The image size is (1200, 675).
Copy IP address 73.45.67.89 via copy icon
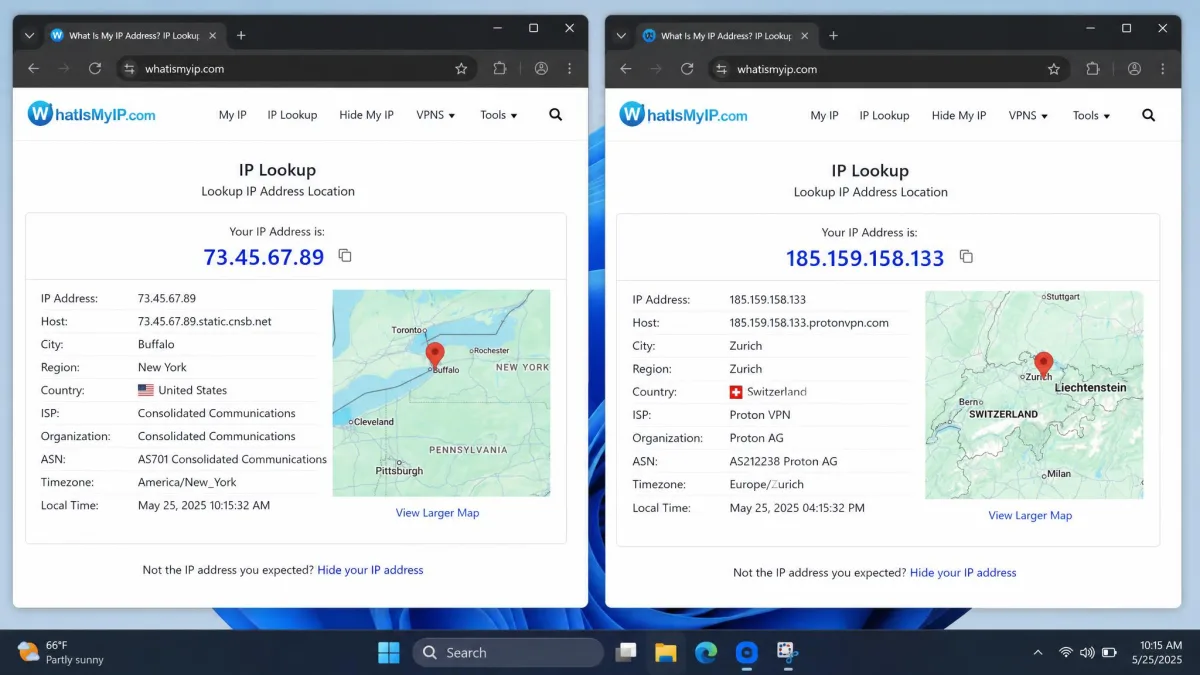pyautogui.click(x=345, y=256)
